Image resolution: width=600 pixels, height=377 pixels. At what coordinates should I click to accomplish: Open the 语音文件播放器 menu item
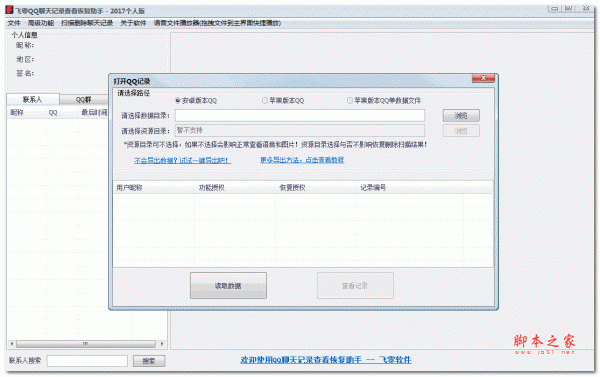click(217, 23)
